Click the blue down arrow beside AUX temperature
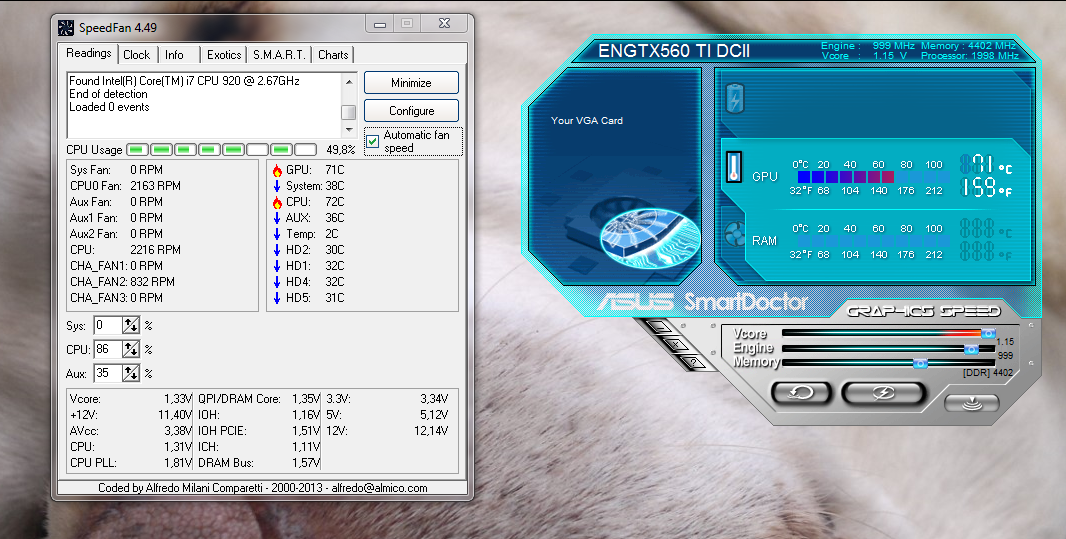This screenshot has height=539, width=1066. pyautogui.click(x=277, y=218)
